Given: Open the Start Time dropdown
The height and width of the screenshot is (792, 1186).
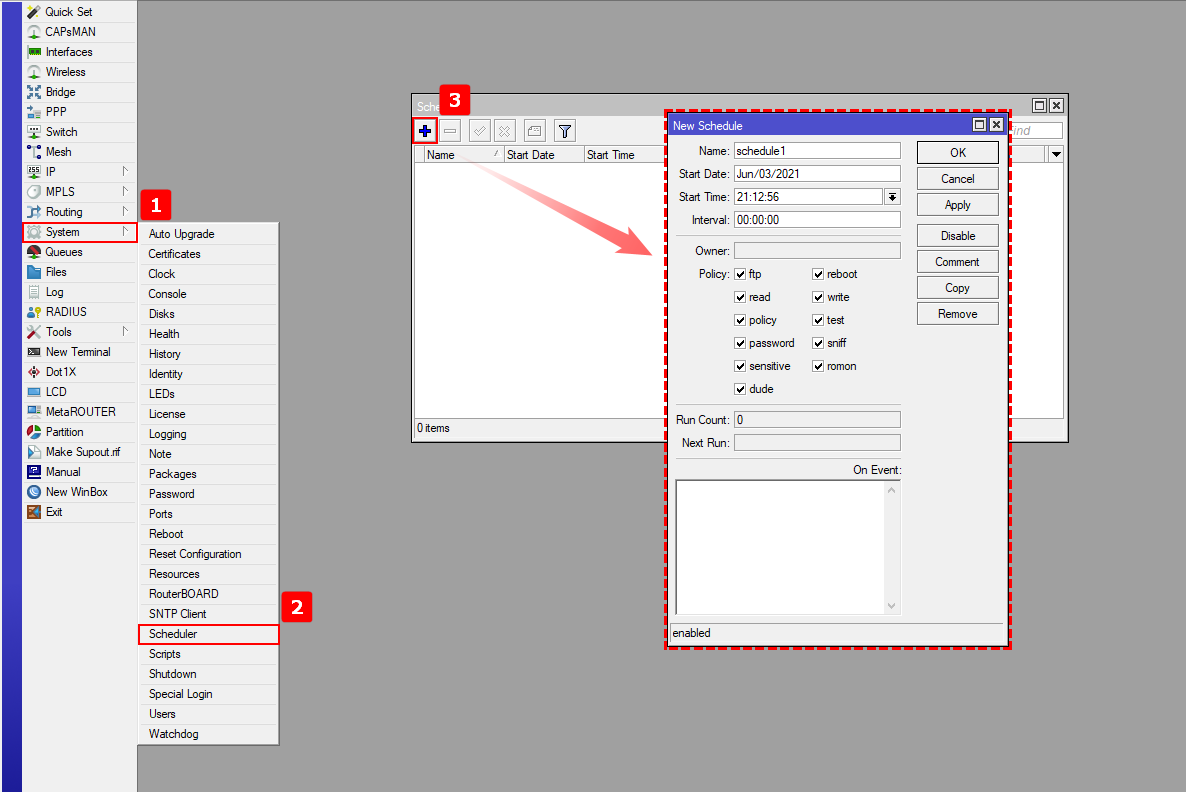Looking at the screenshot, I should 893,196.
